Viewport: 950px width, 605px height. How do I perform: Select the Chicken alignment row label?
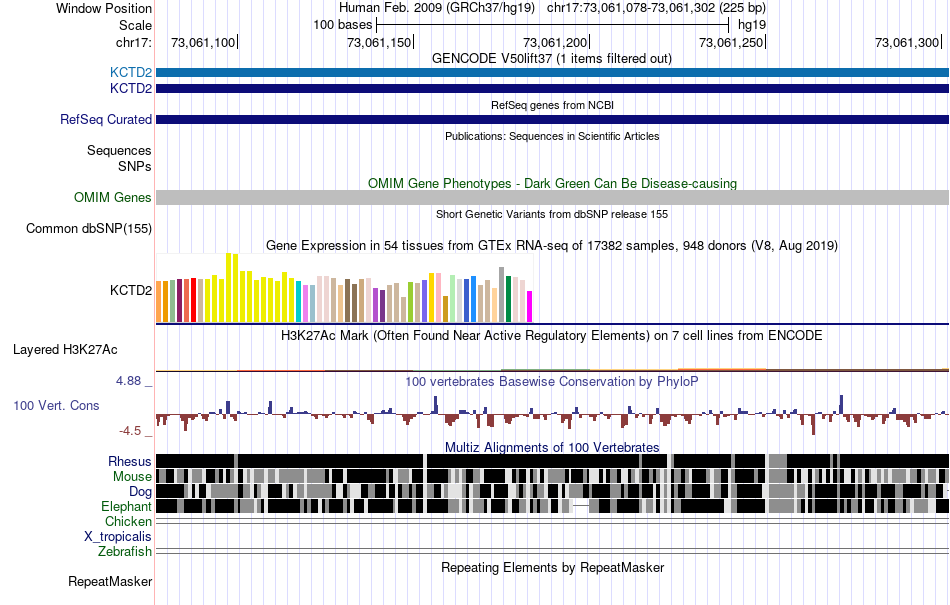point(128,521)
